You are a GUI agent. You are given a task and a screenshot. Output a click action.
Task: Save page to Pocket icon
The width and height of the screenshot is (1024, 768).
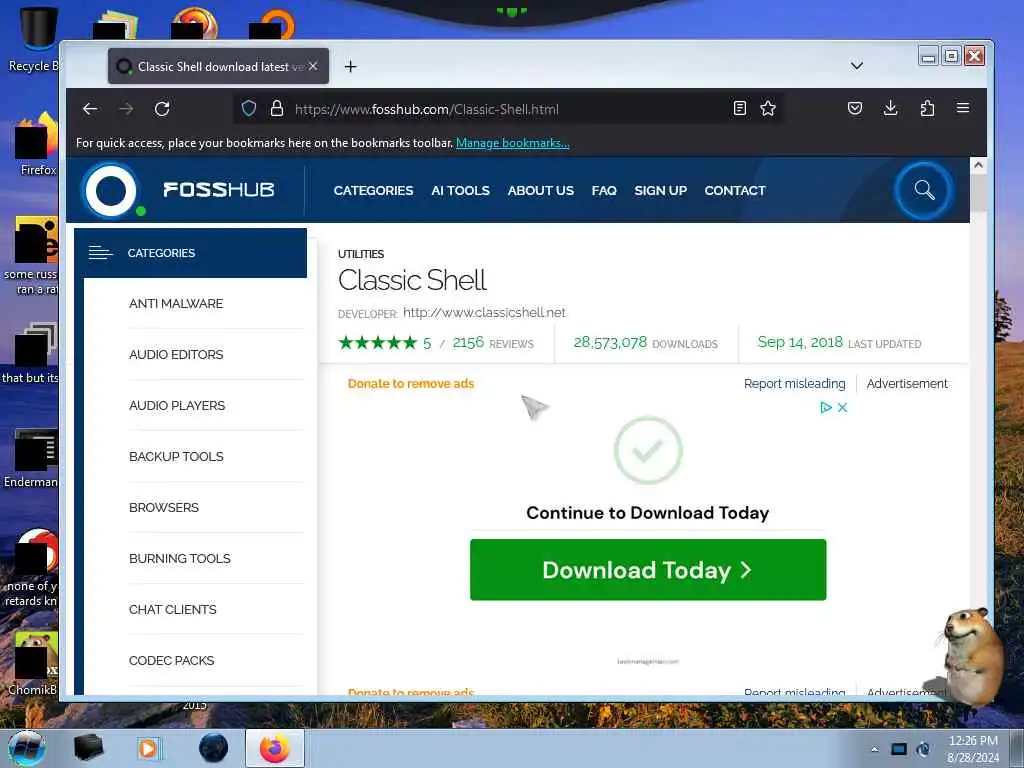tap(855, 108)
